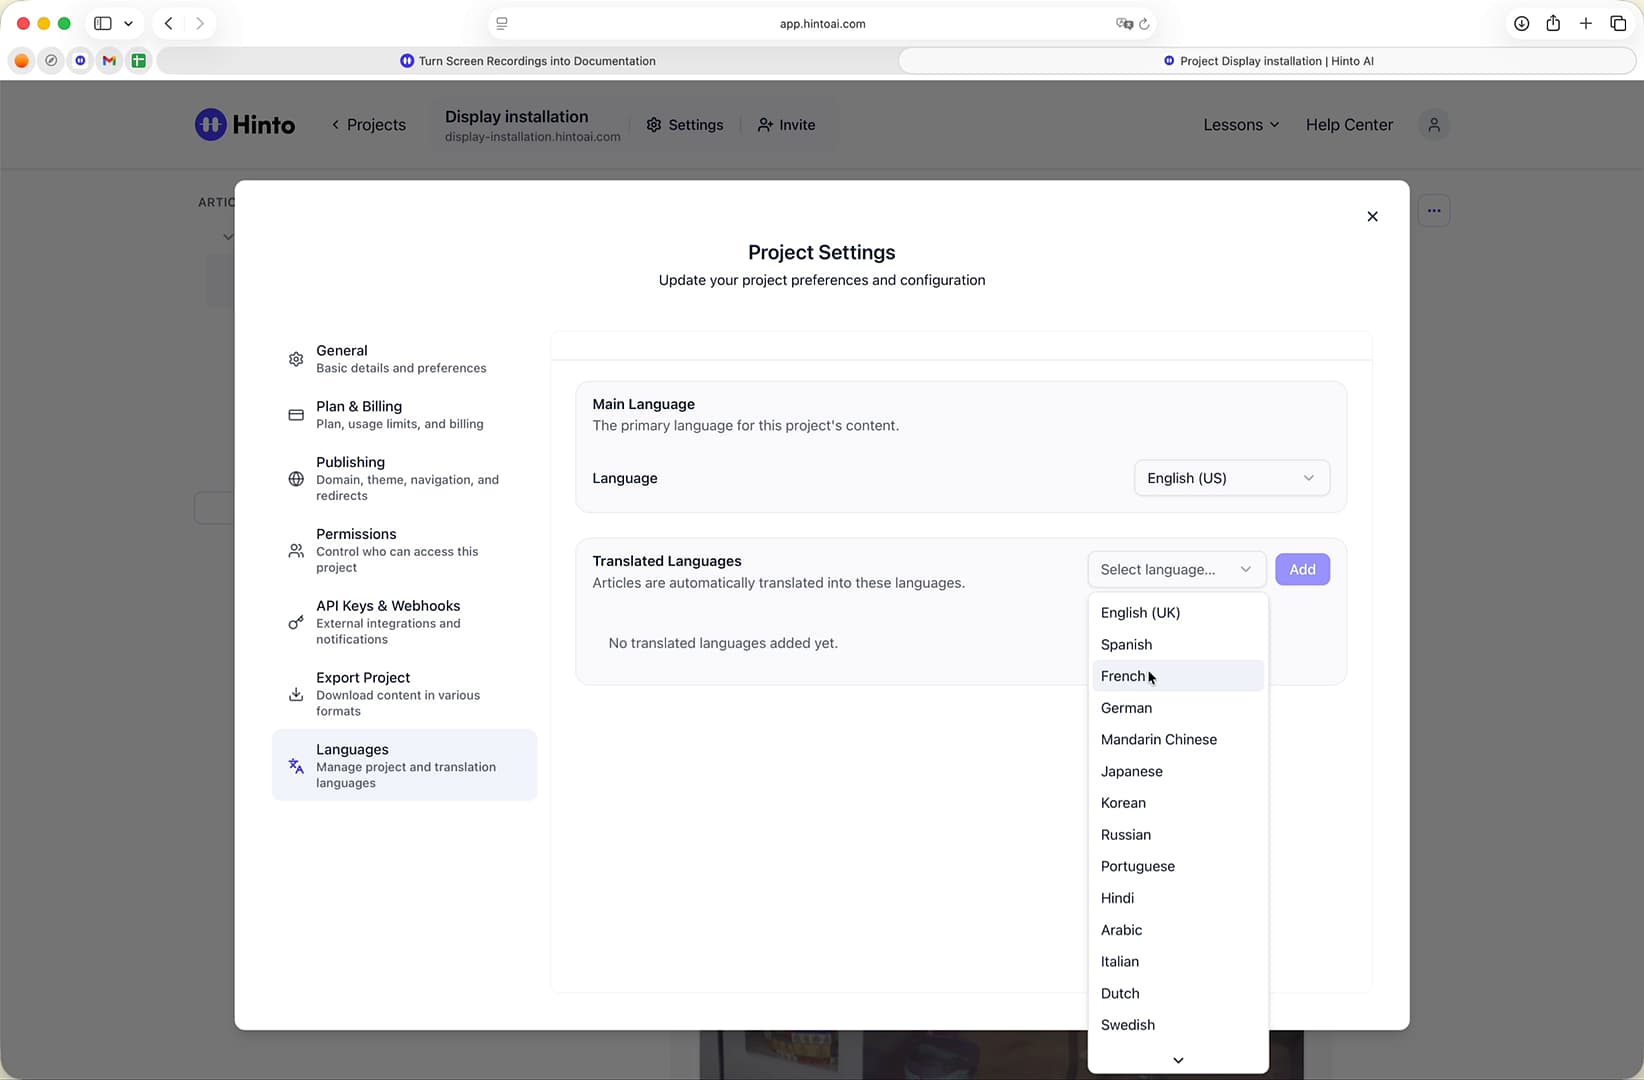Open the user profile avatar icon
Viewport: 1644px width, 1080px height.
coord(1434,125)
